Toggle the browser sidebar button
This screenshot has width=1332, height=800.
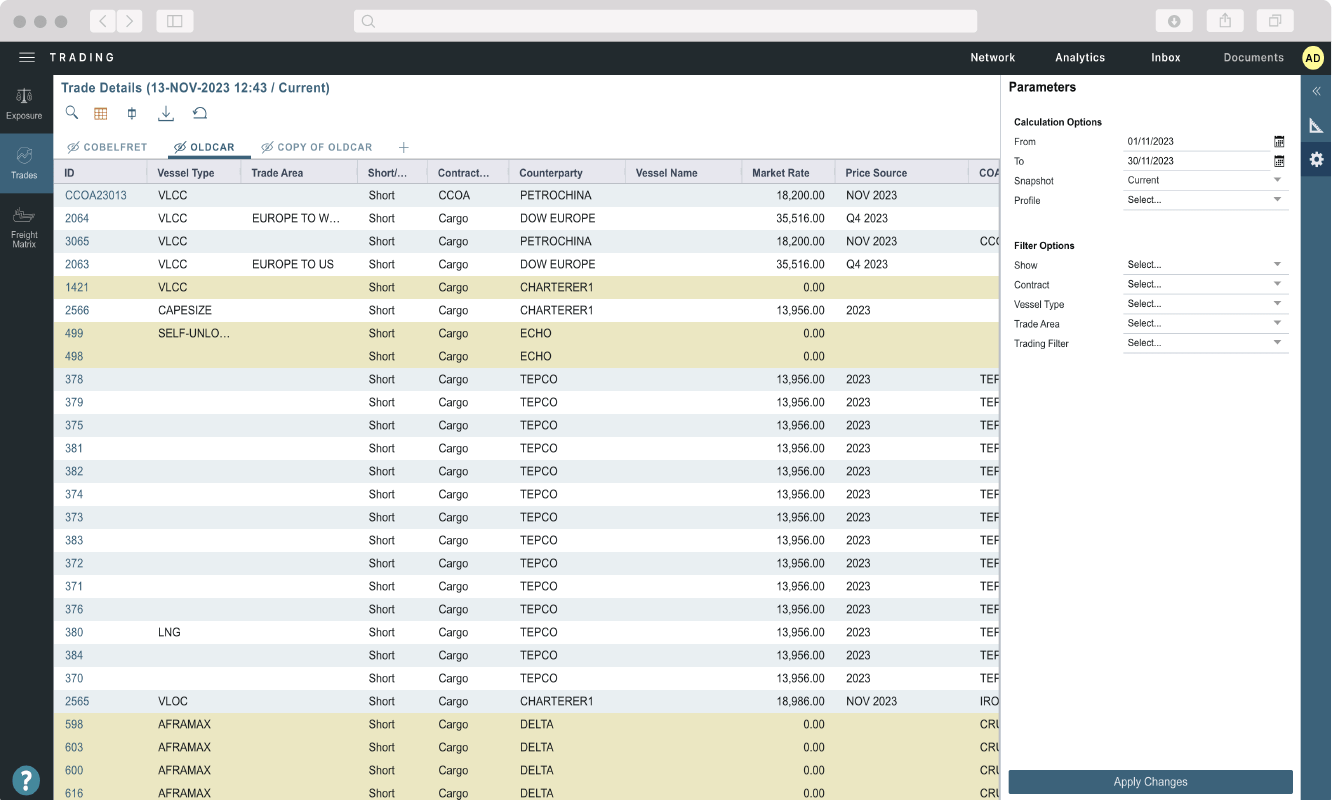[175, 21]
